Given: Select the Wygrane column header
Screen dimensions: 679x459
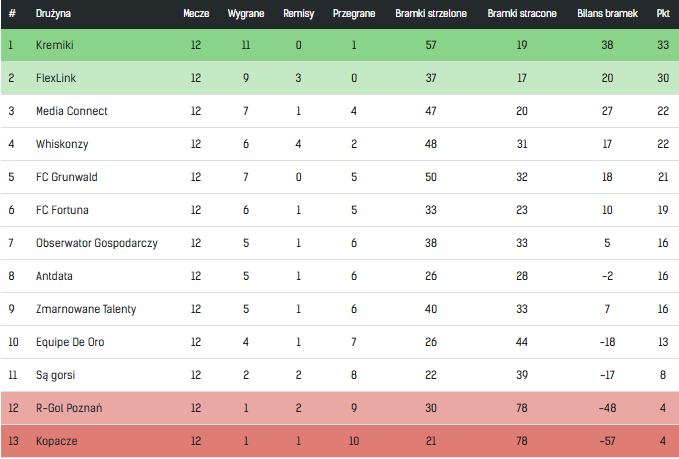Looking at the screenshot, I should (246, 13).
